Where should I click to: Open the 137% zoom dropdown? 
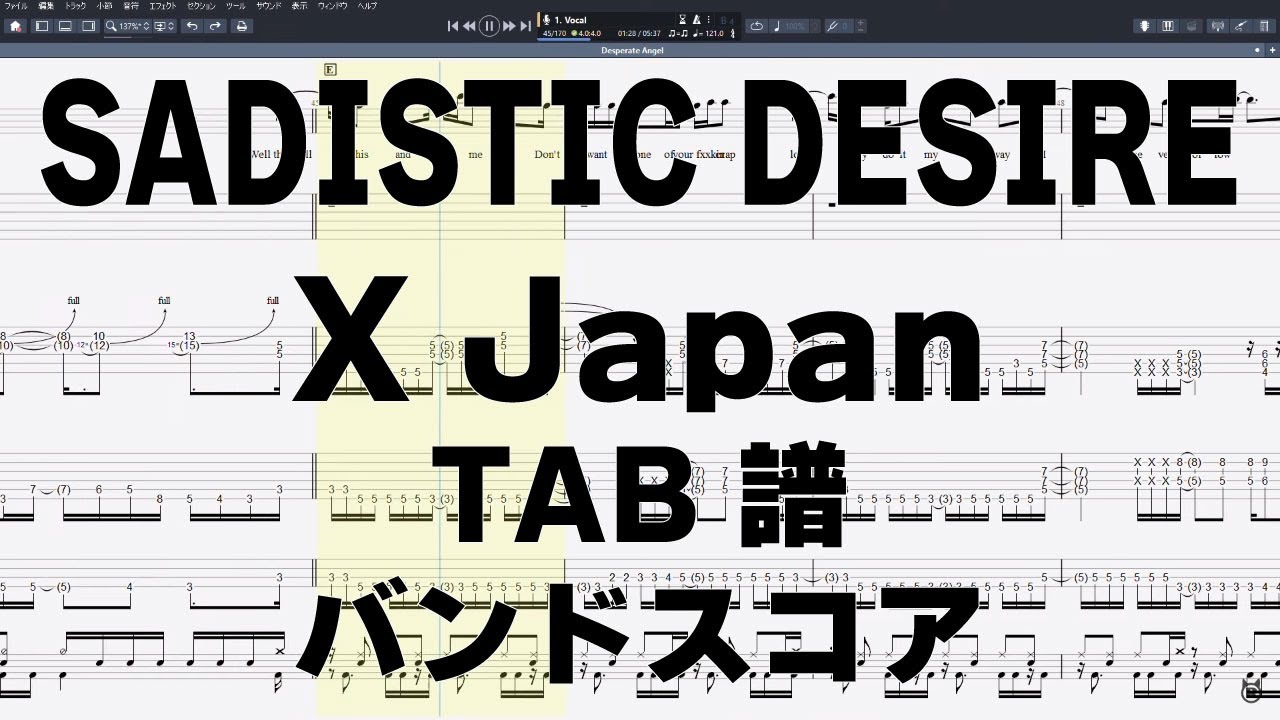coord(128,26)
